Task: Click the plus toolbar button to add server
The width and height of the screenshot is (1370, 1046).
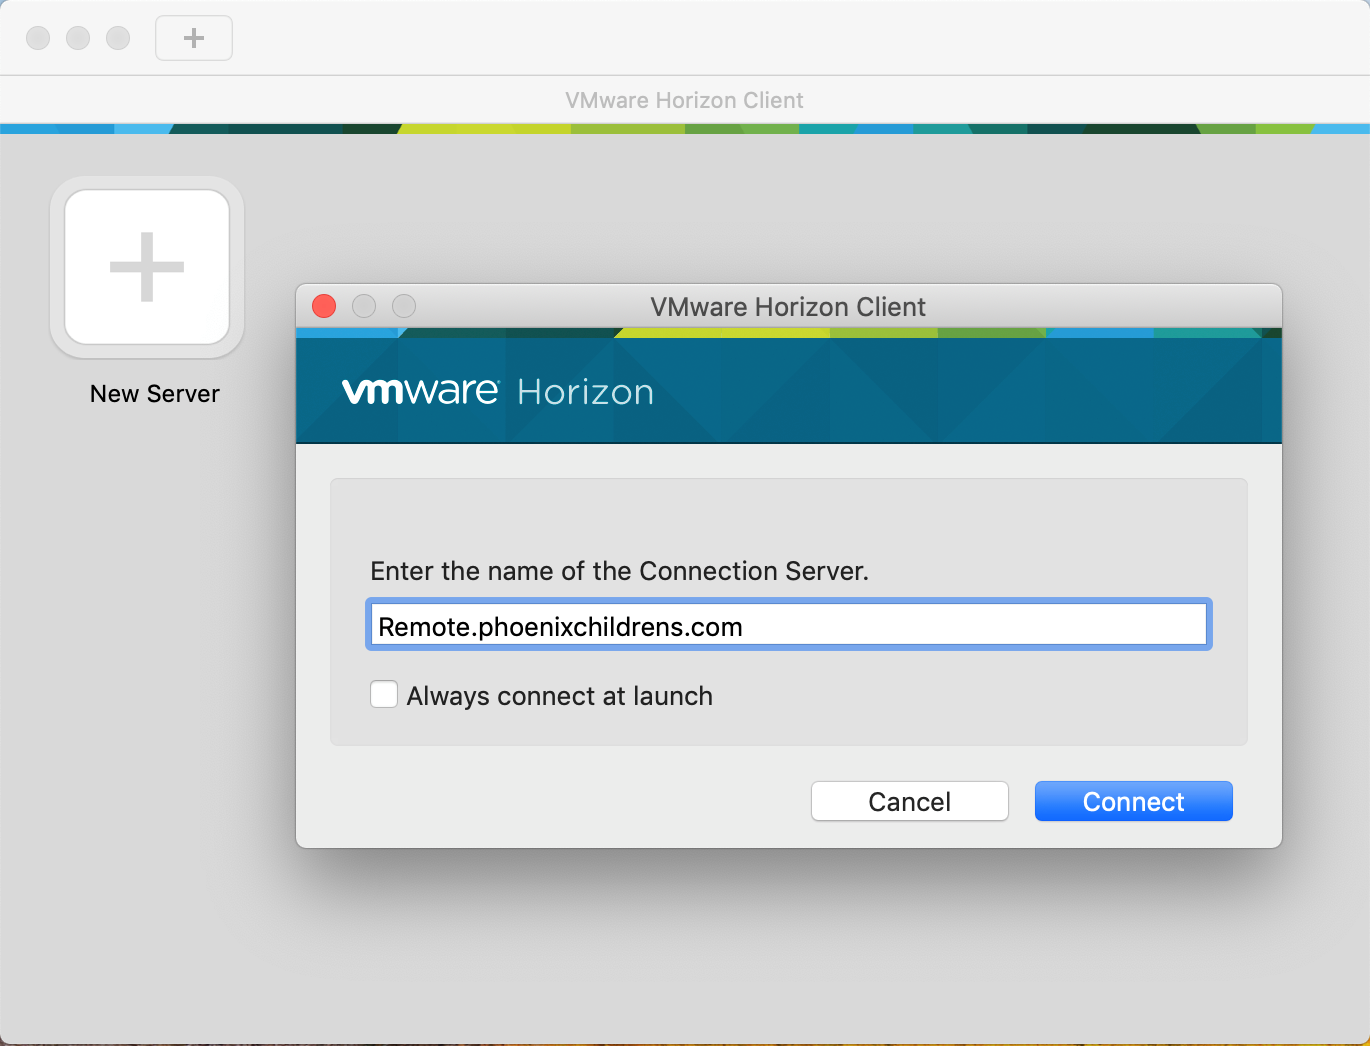Action: tap(194, 38)
